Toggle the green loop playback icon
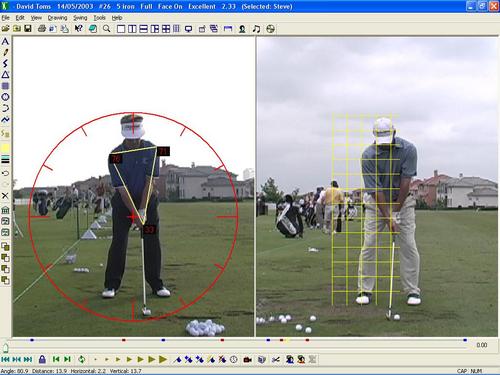 point(81,359)
